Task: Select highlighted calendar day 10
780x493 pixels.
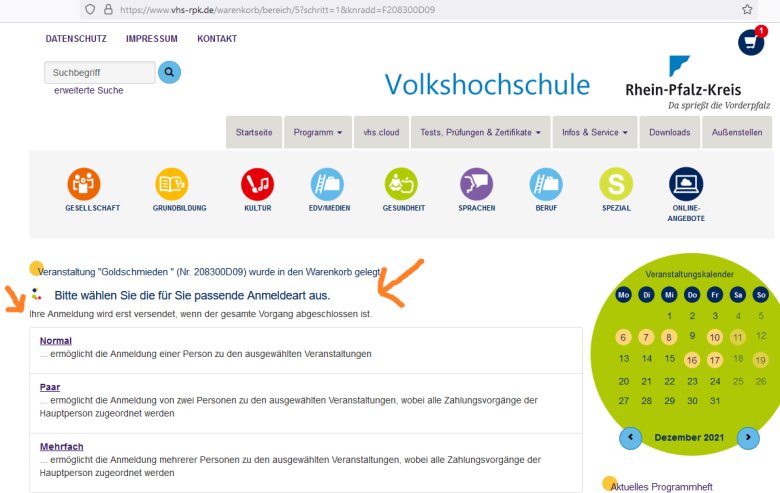Action: [715, 337]
